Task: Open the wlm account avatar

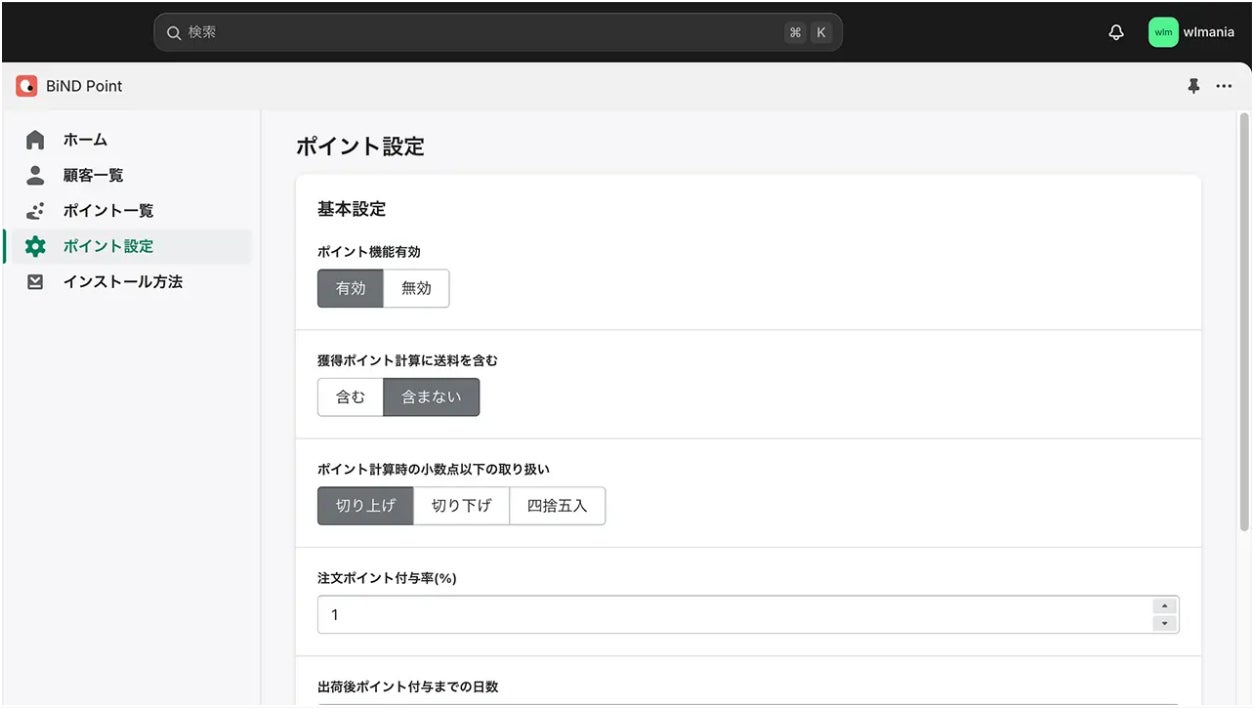Action: point(1163,32)
